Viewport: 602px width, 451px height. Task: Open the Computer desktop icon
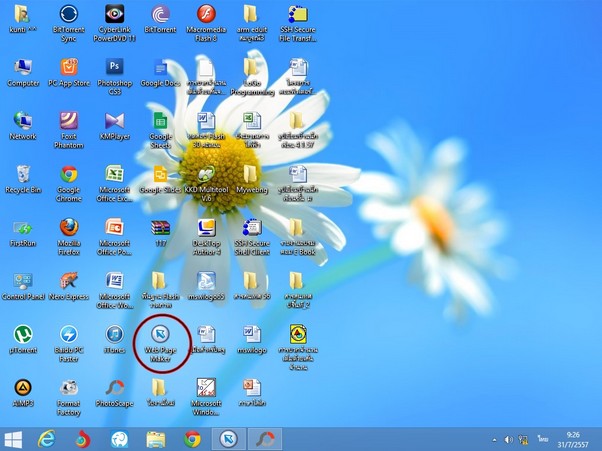23,73
